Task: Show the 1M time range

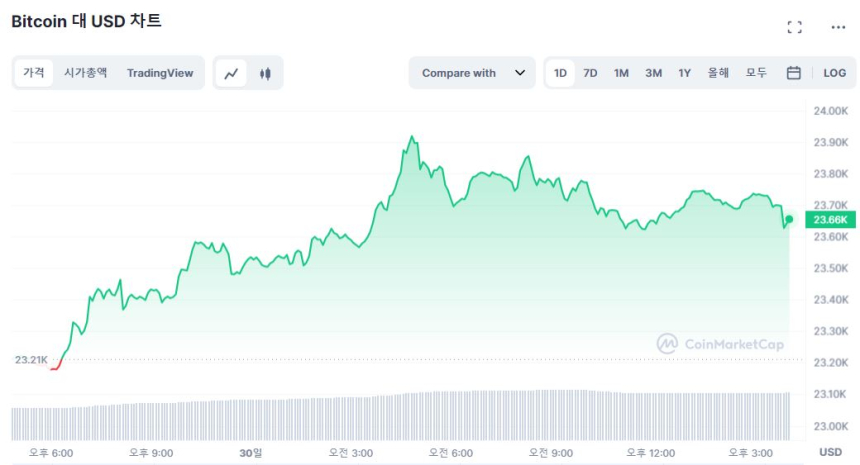Action: pyautogui.click(x=621, y=73)
